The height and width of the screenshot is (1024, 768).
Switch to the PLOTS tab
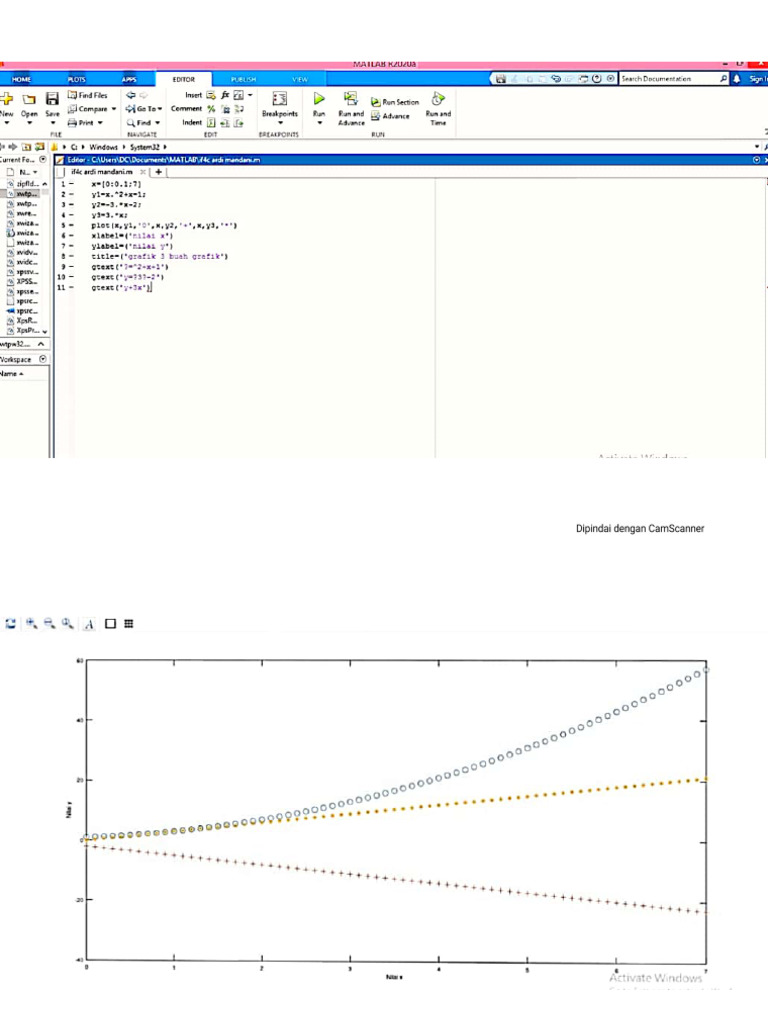coord(77,79)
